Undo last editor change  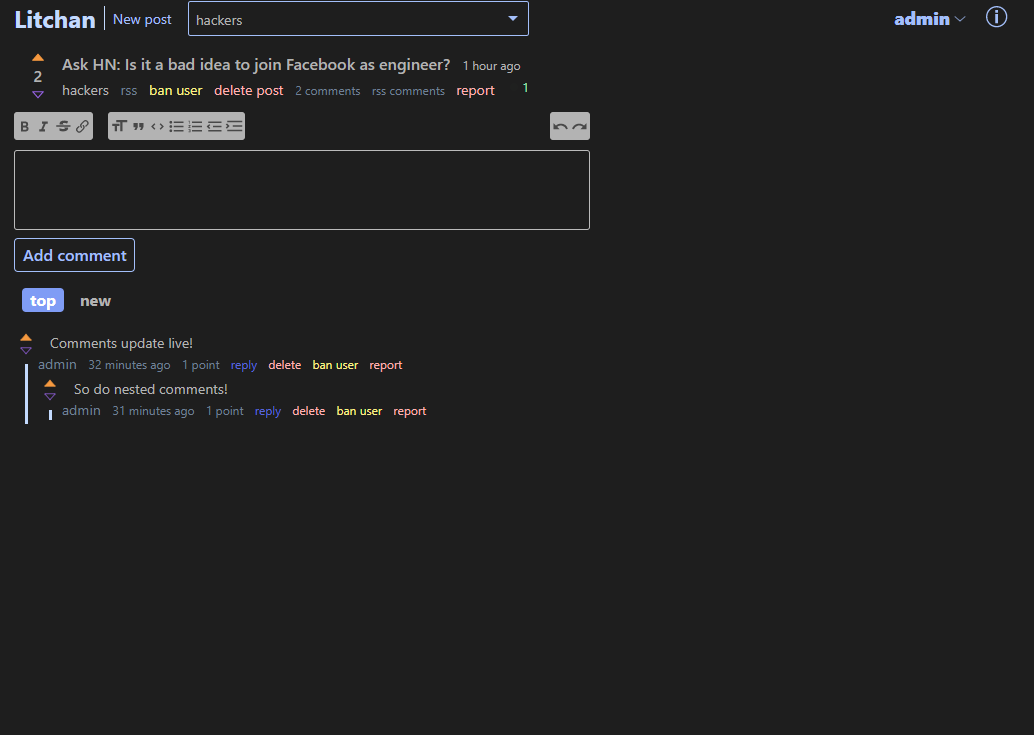pyautogui.click(x=560, y=127)
